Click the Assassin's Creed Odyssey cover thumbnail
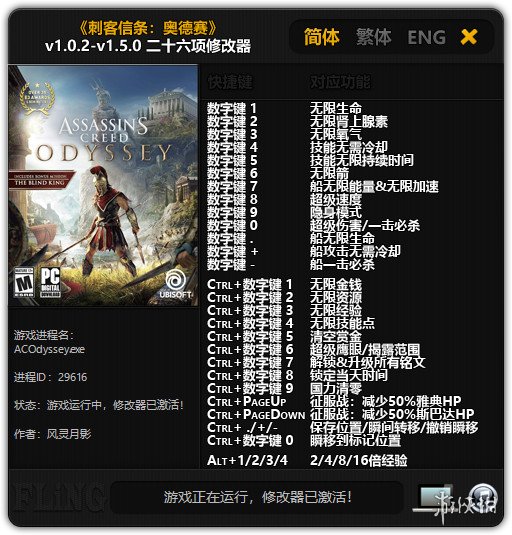The image size is (512, 535). coord(103,185)
